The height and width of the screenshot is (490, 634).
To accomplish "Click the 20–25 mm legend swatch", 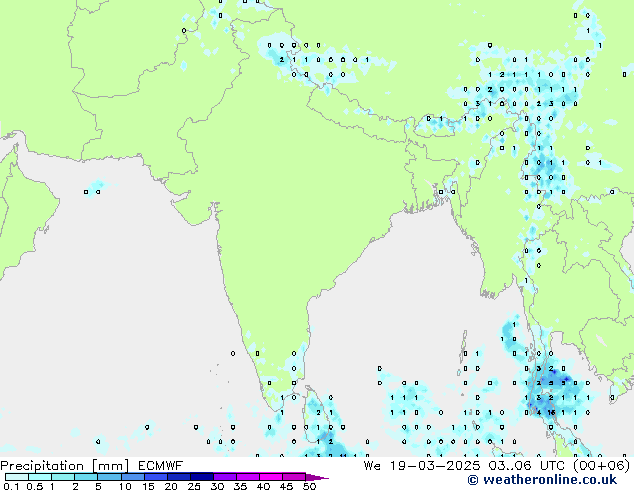I will pos(179,477).
